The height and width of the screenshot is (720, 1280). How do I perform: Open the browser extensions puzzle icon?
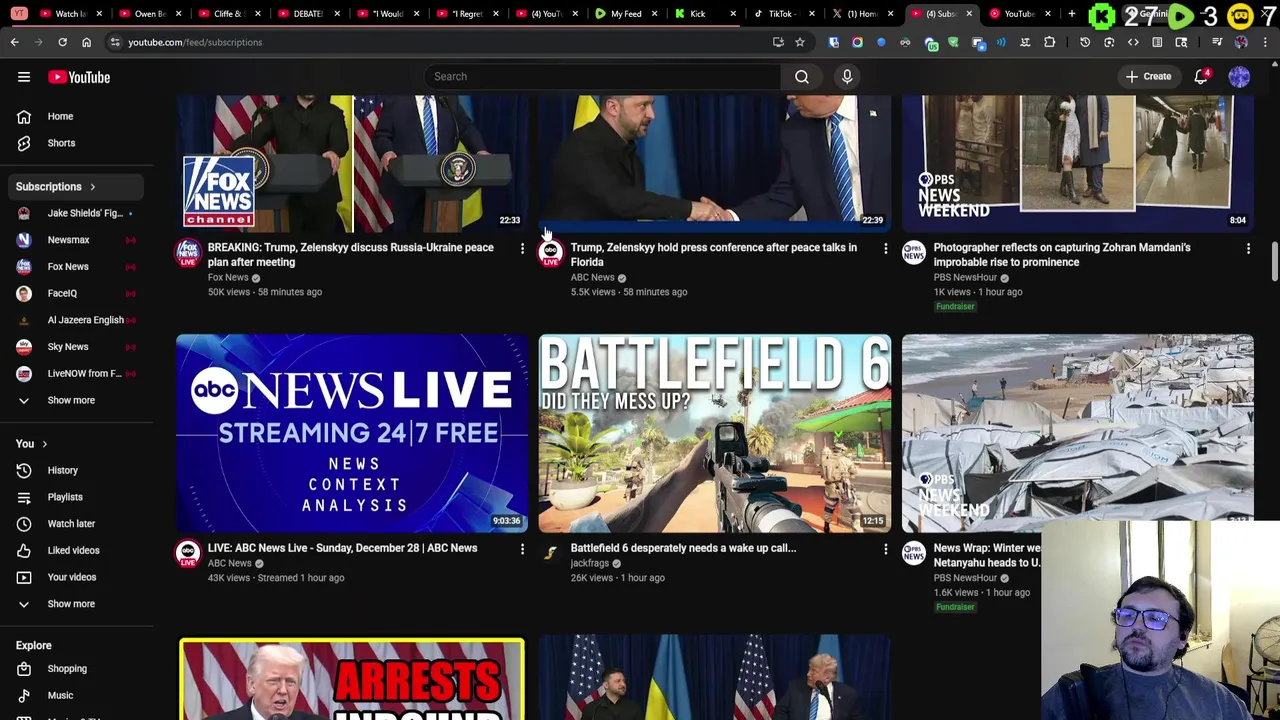1049,42
